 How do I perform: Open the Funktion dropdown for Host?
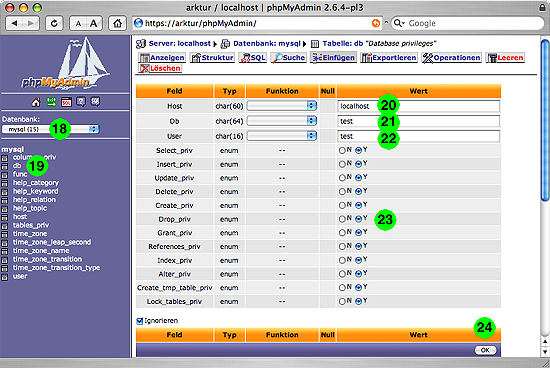[x=282, y=106]
